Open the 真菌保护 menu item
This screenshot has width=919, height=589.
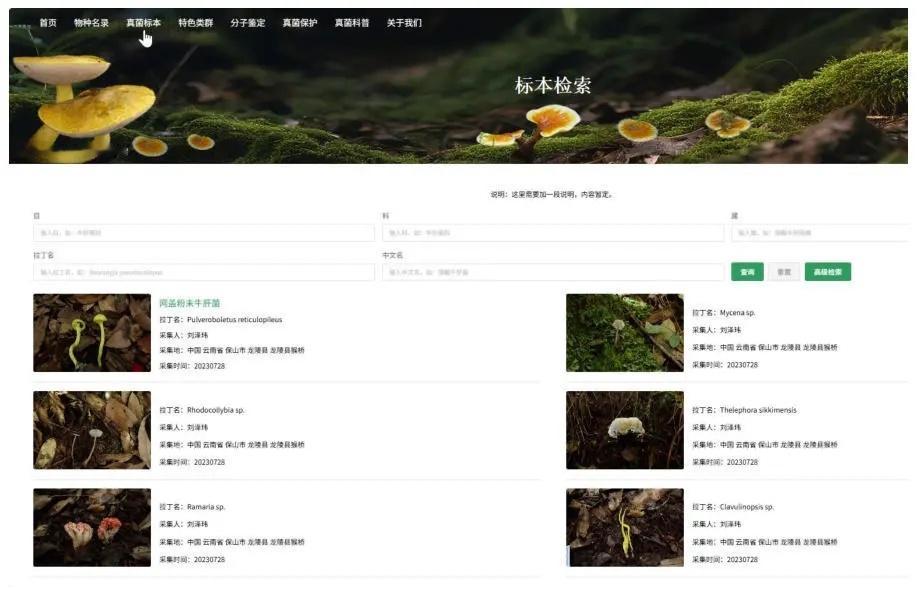[300, 23]
